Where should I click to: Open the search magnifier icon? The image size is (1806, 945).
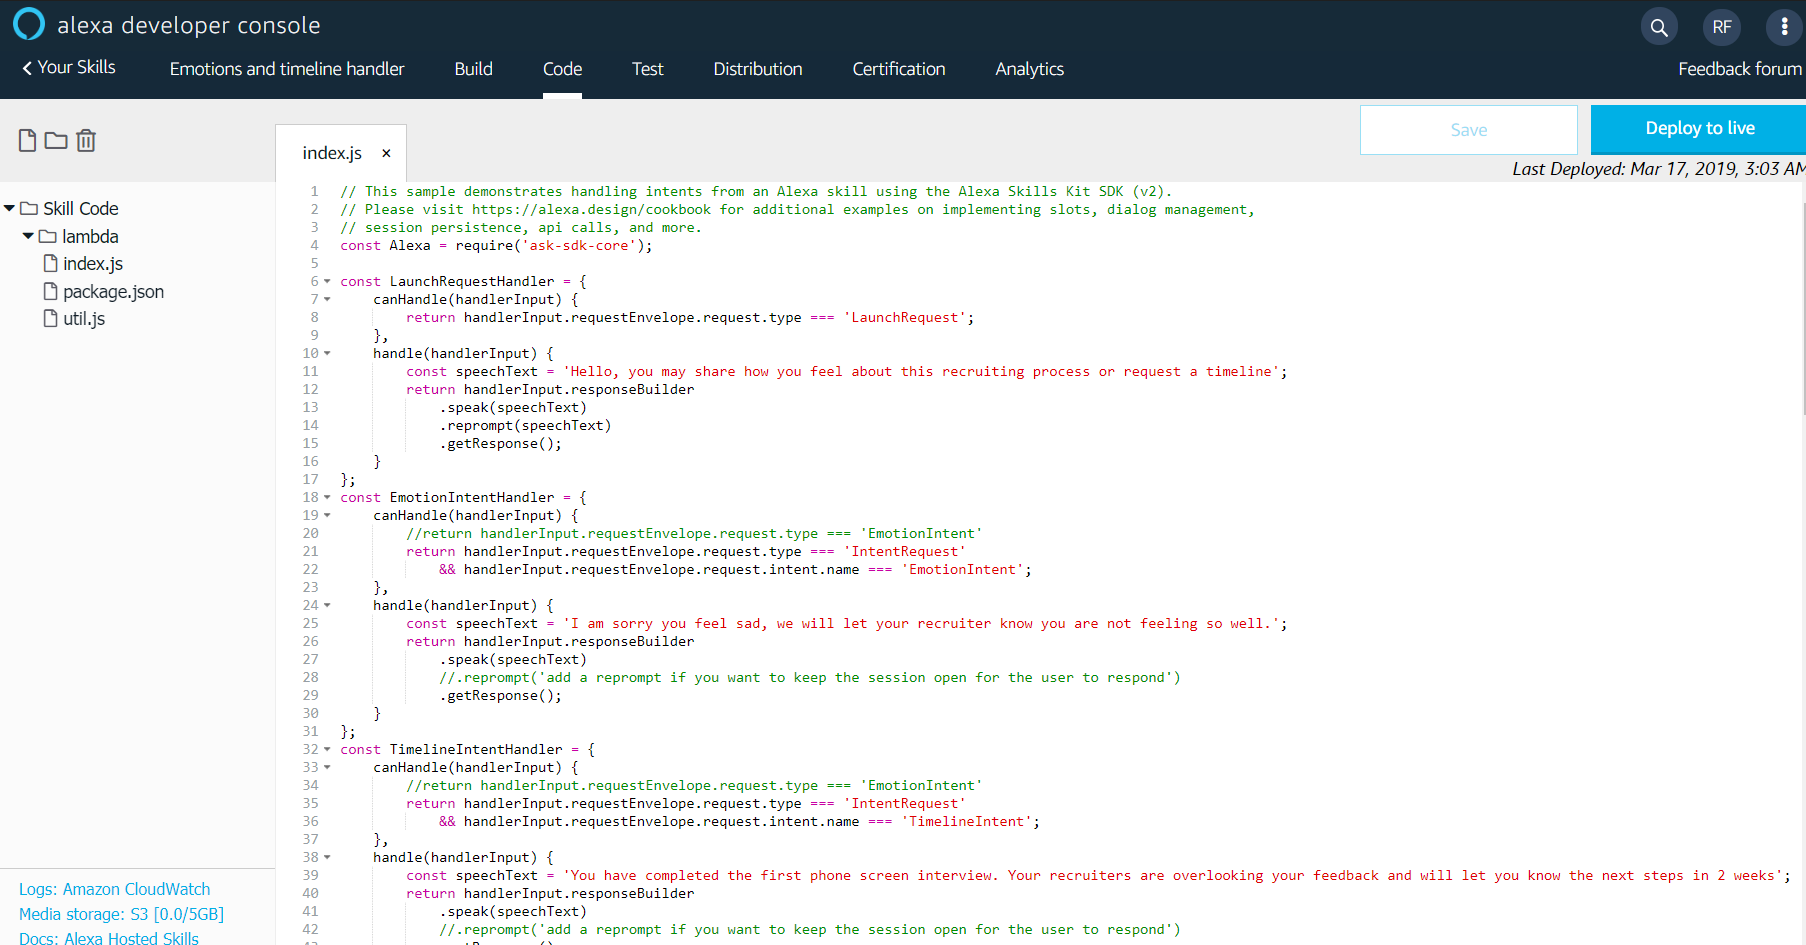pos(1659,27)
